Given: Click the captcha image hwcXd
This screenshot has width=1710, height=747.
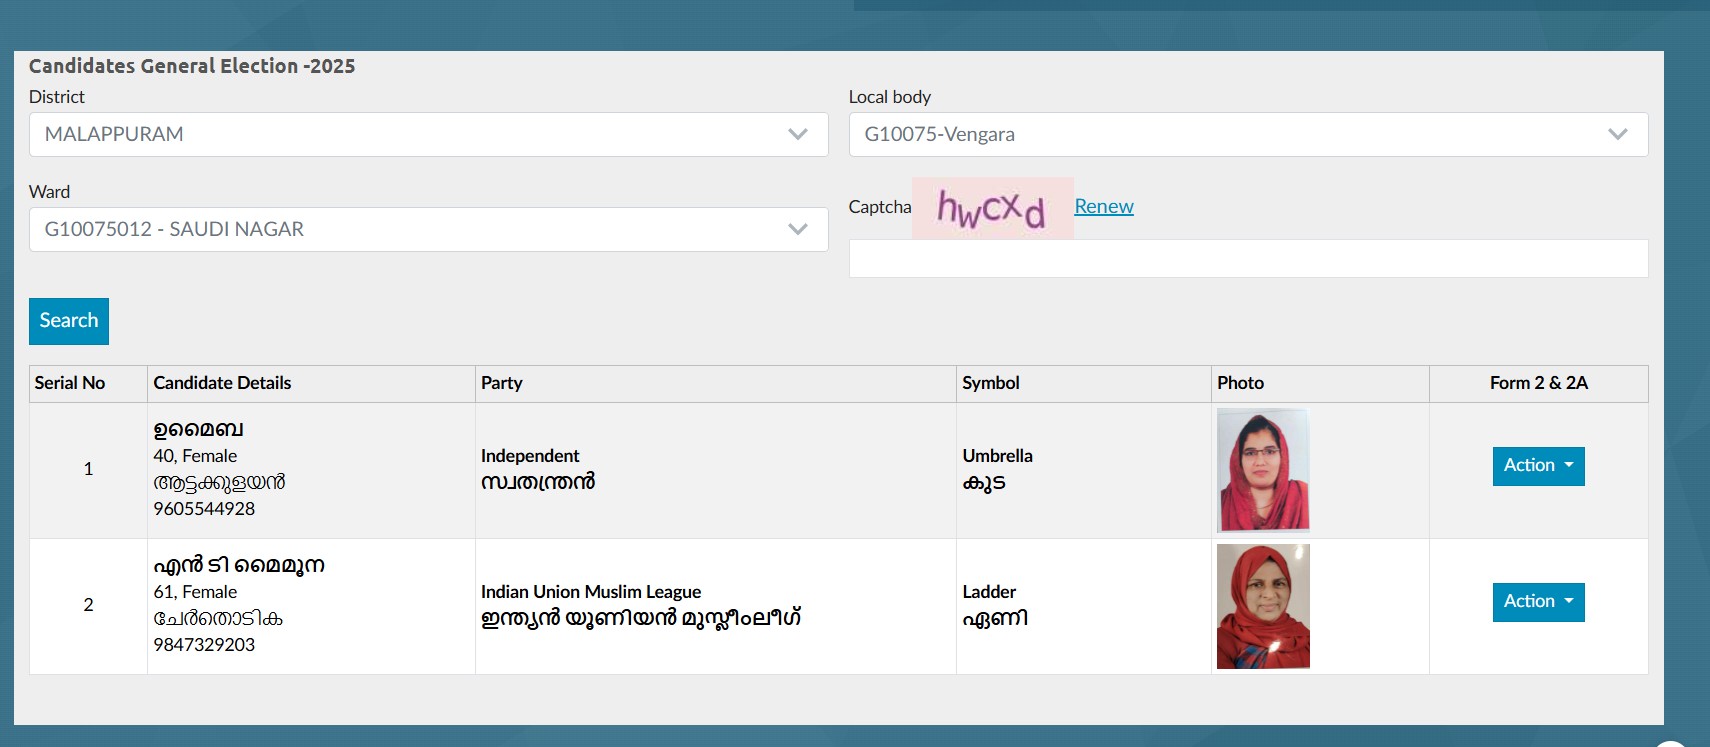Looking at the screenshot, I should tap(991, 208).
